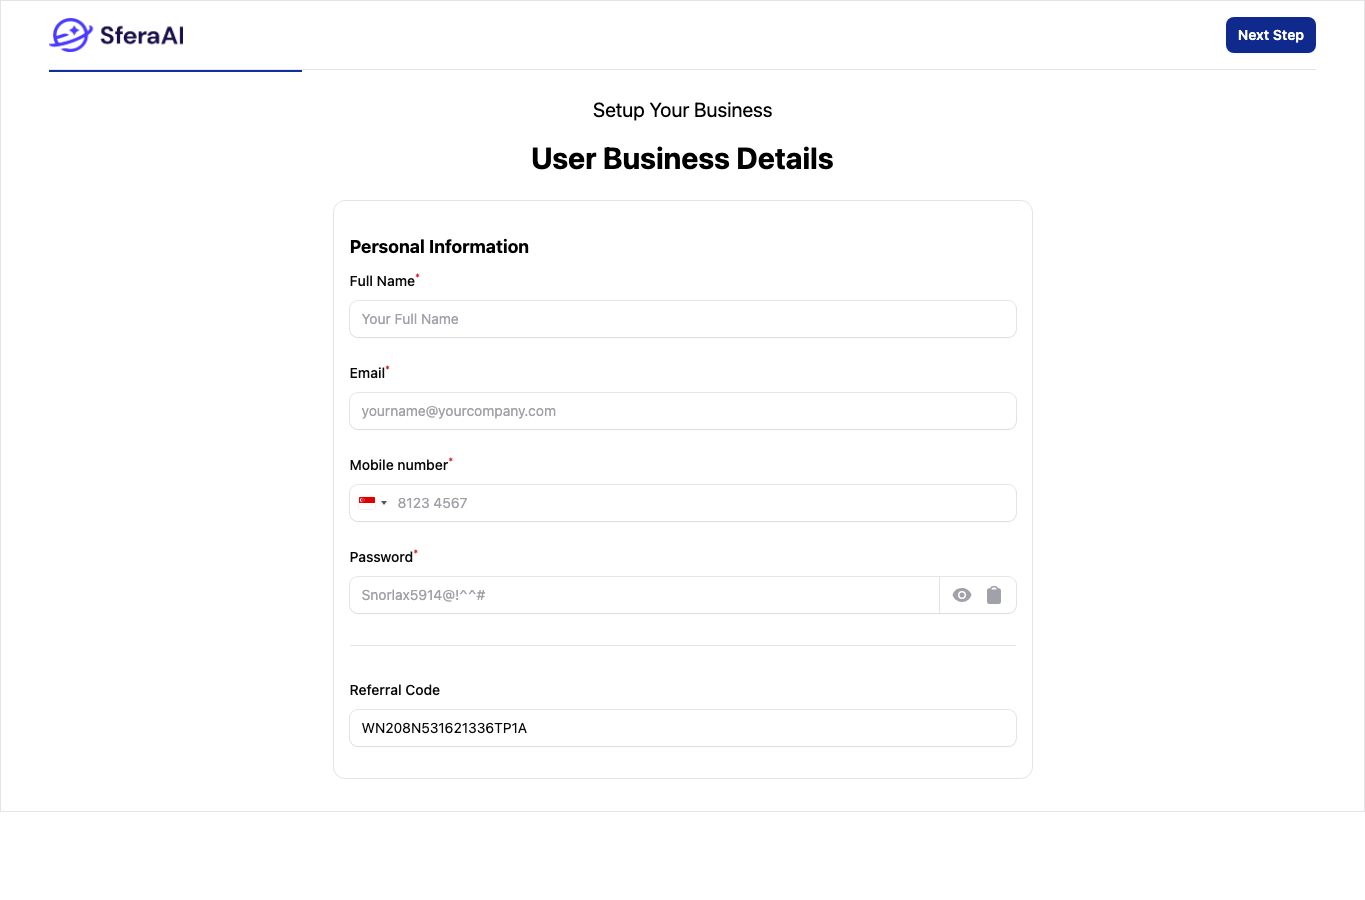The height and width of the screenshot is (900, 1365).
Task: Click into the Email address field
Action: point(683,411)
